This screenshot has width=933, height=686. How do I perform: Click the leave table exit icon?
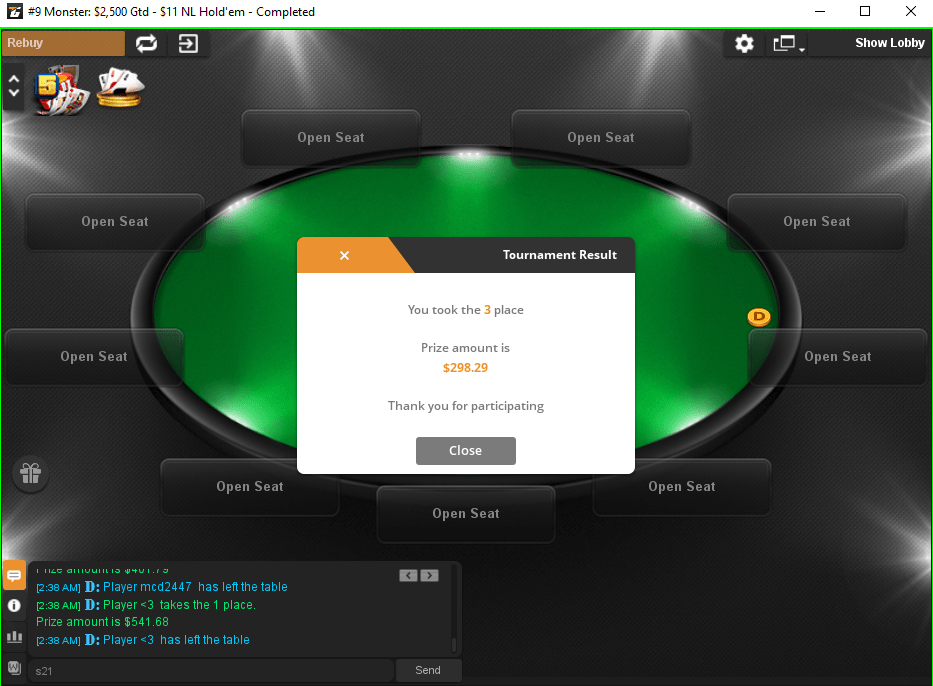tap(188, 43)
